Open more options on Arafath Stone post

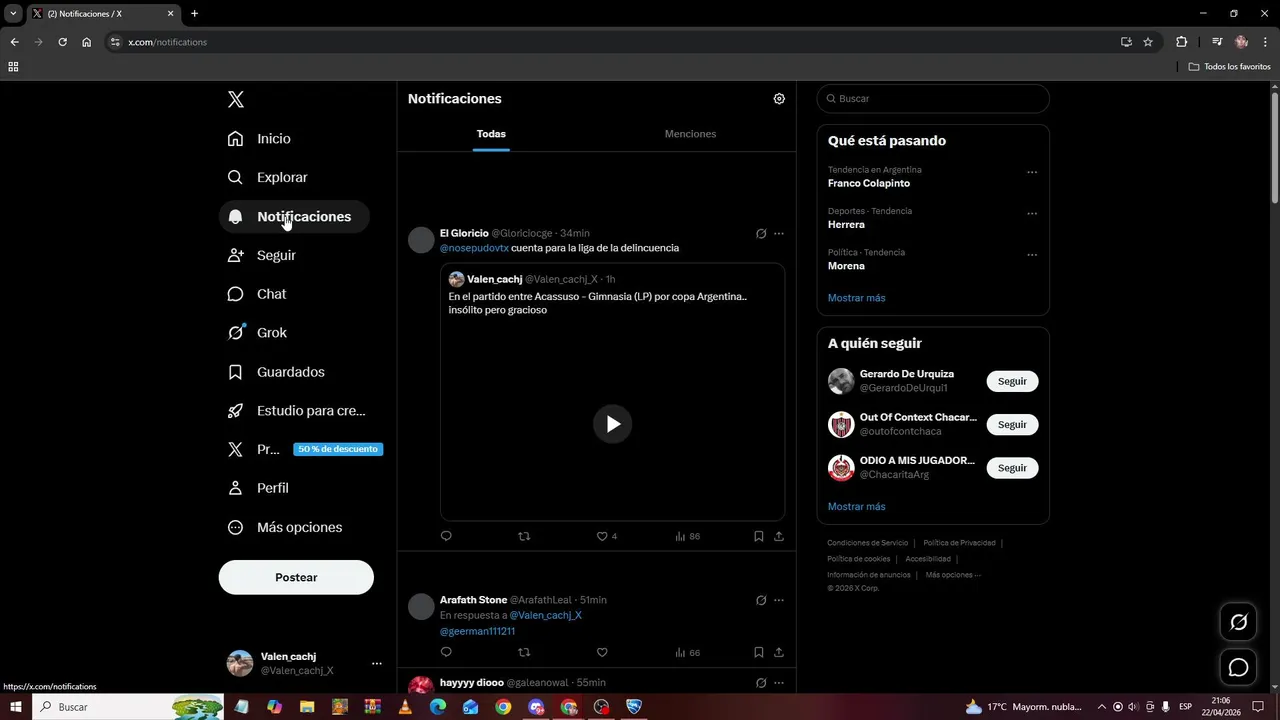[x=779, y=600]
